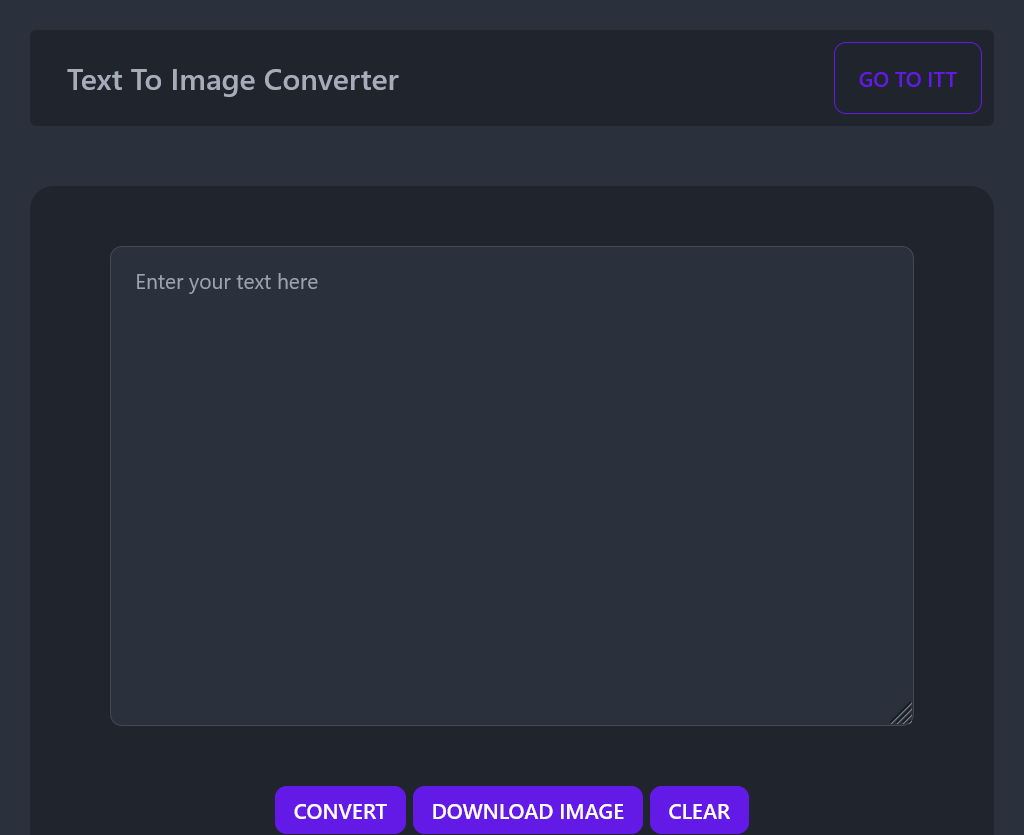Screen dimensions: 1024x835
Task: Click the textarea resize grip icon
Action: pos(901,713)
